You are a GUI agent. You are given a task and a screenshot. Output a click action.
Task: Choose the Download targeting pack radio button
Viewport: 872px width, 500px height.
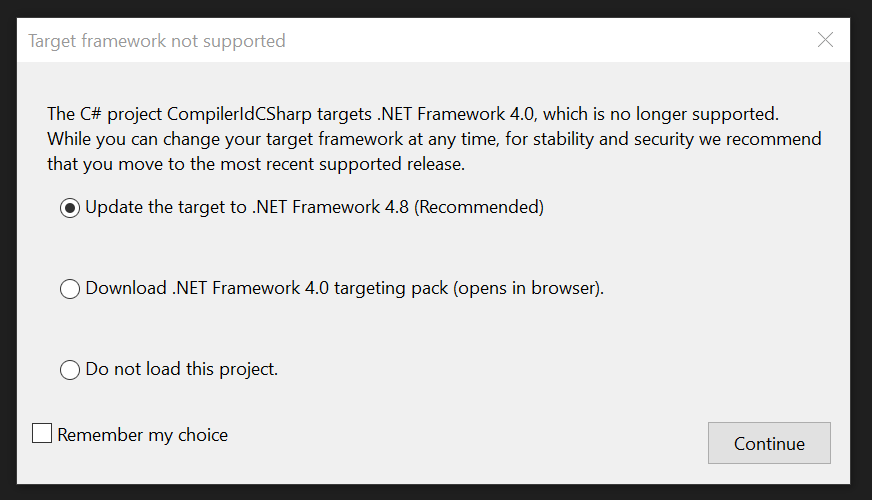click(70, 289)
